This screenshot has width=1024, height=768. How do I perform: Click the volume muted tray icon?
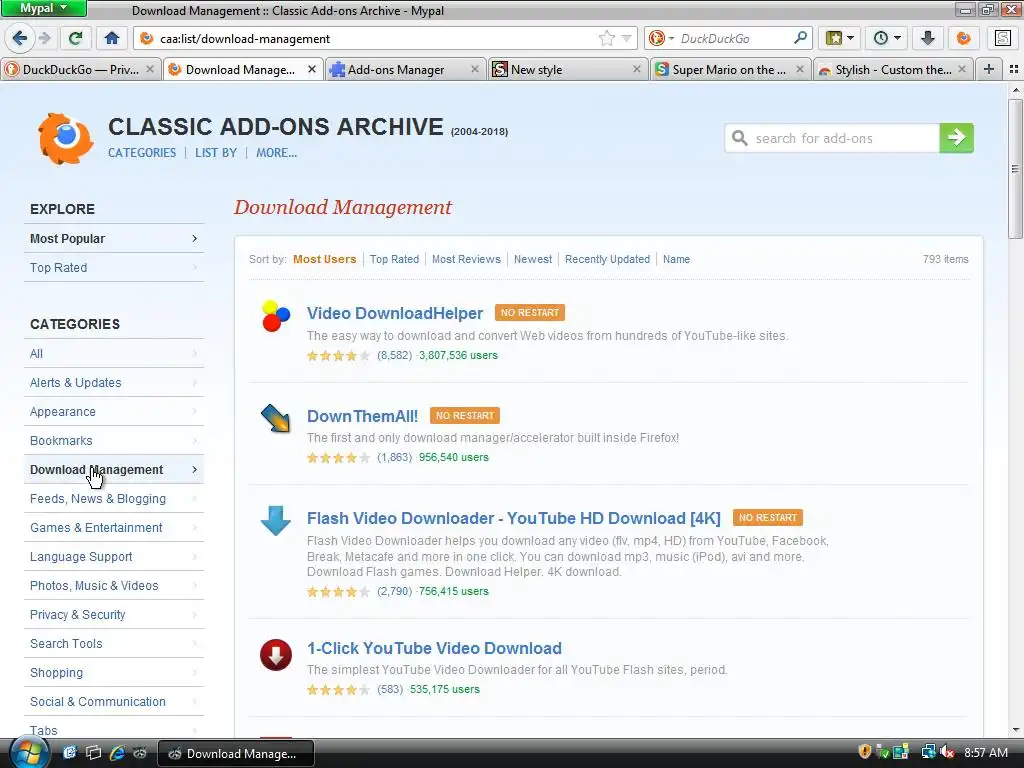[947, 752]
